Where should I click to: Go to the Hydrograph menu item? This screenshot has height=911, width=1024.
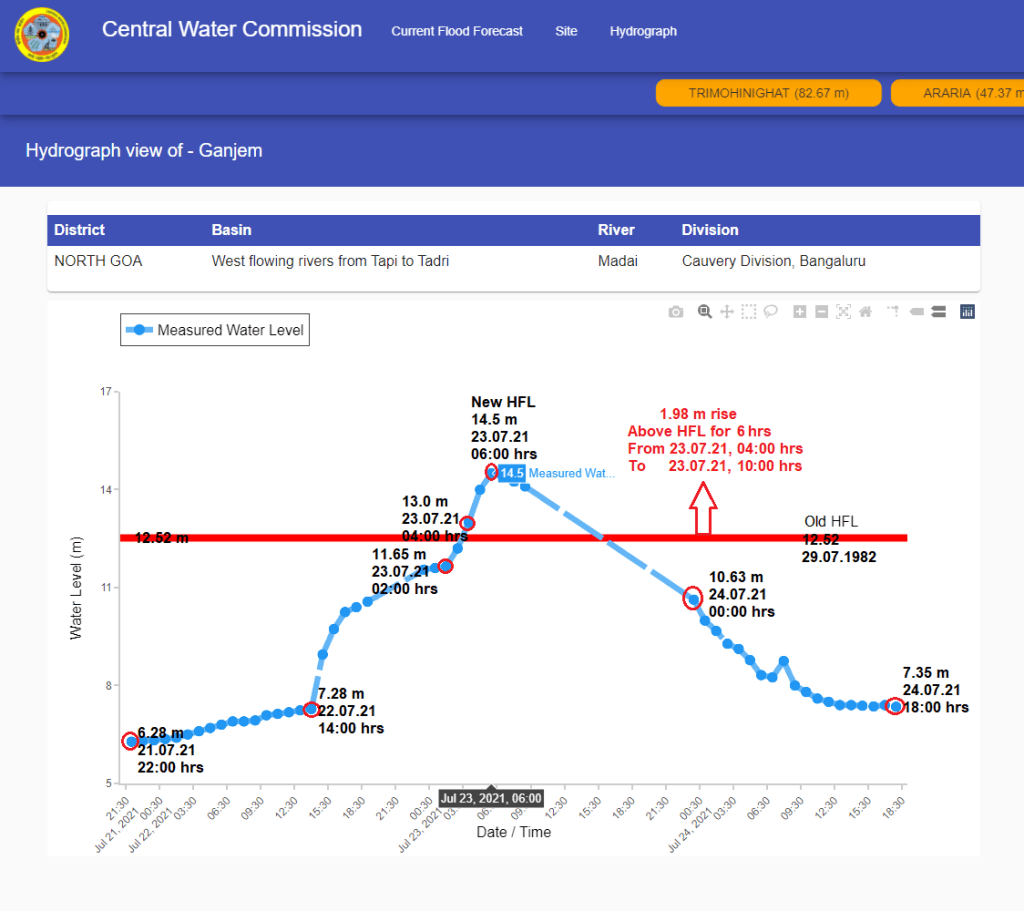point(643,31)
